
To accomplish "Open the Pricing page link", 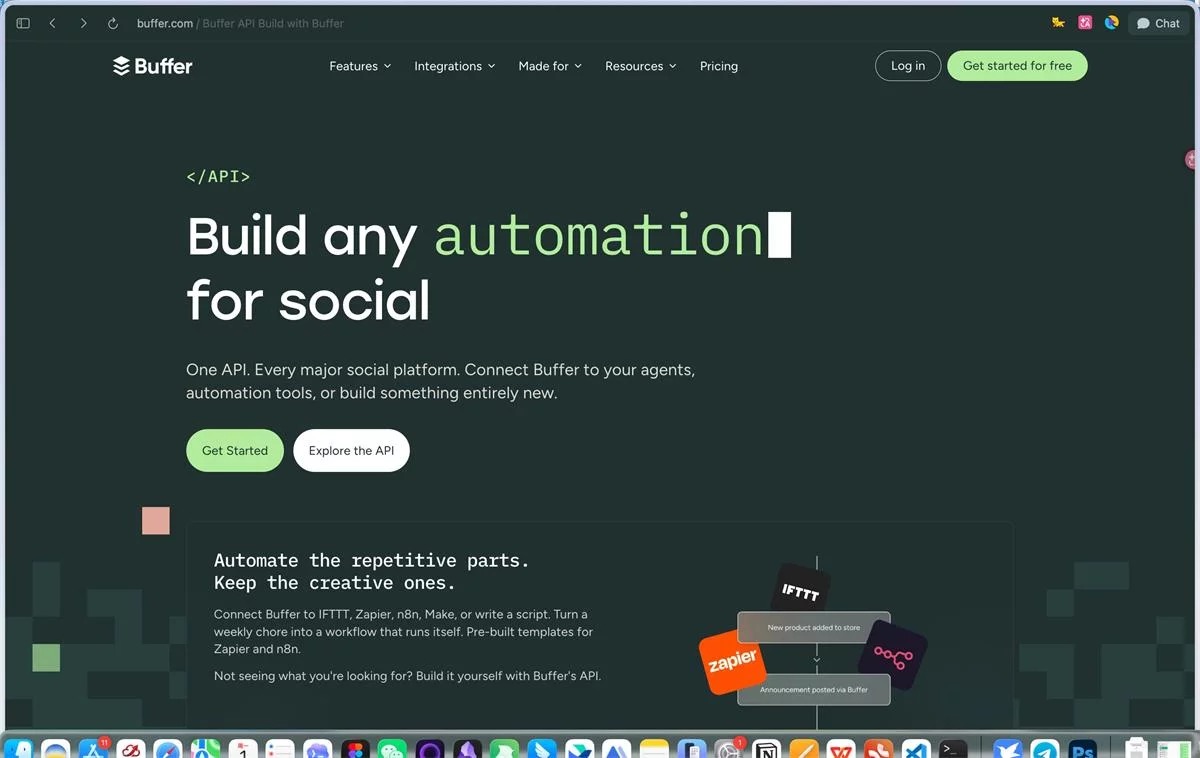I will [x=719, y=66].
